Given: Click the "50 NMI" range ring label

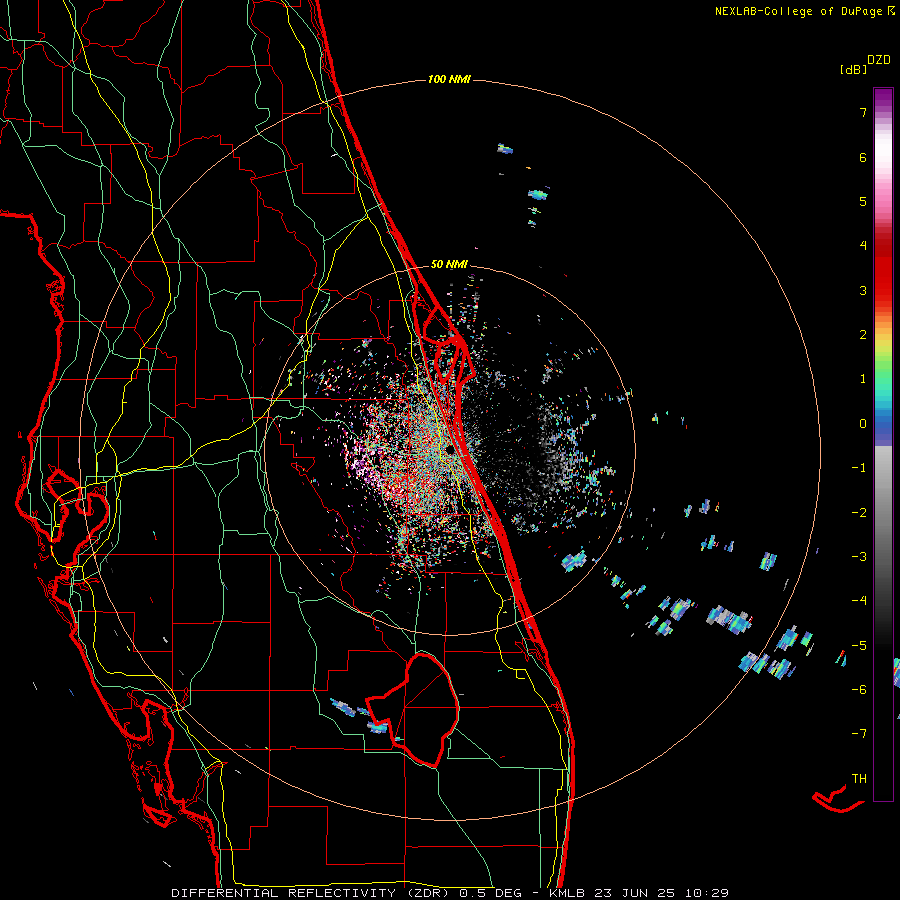Looking at the screenshot, I should [x=449, y=264].
